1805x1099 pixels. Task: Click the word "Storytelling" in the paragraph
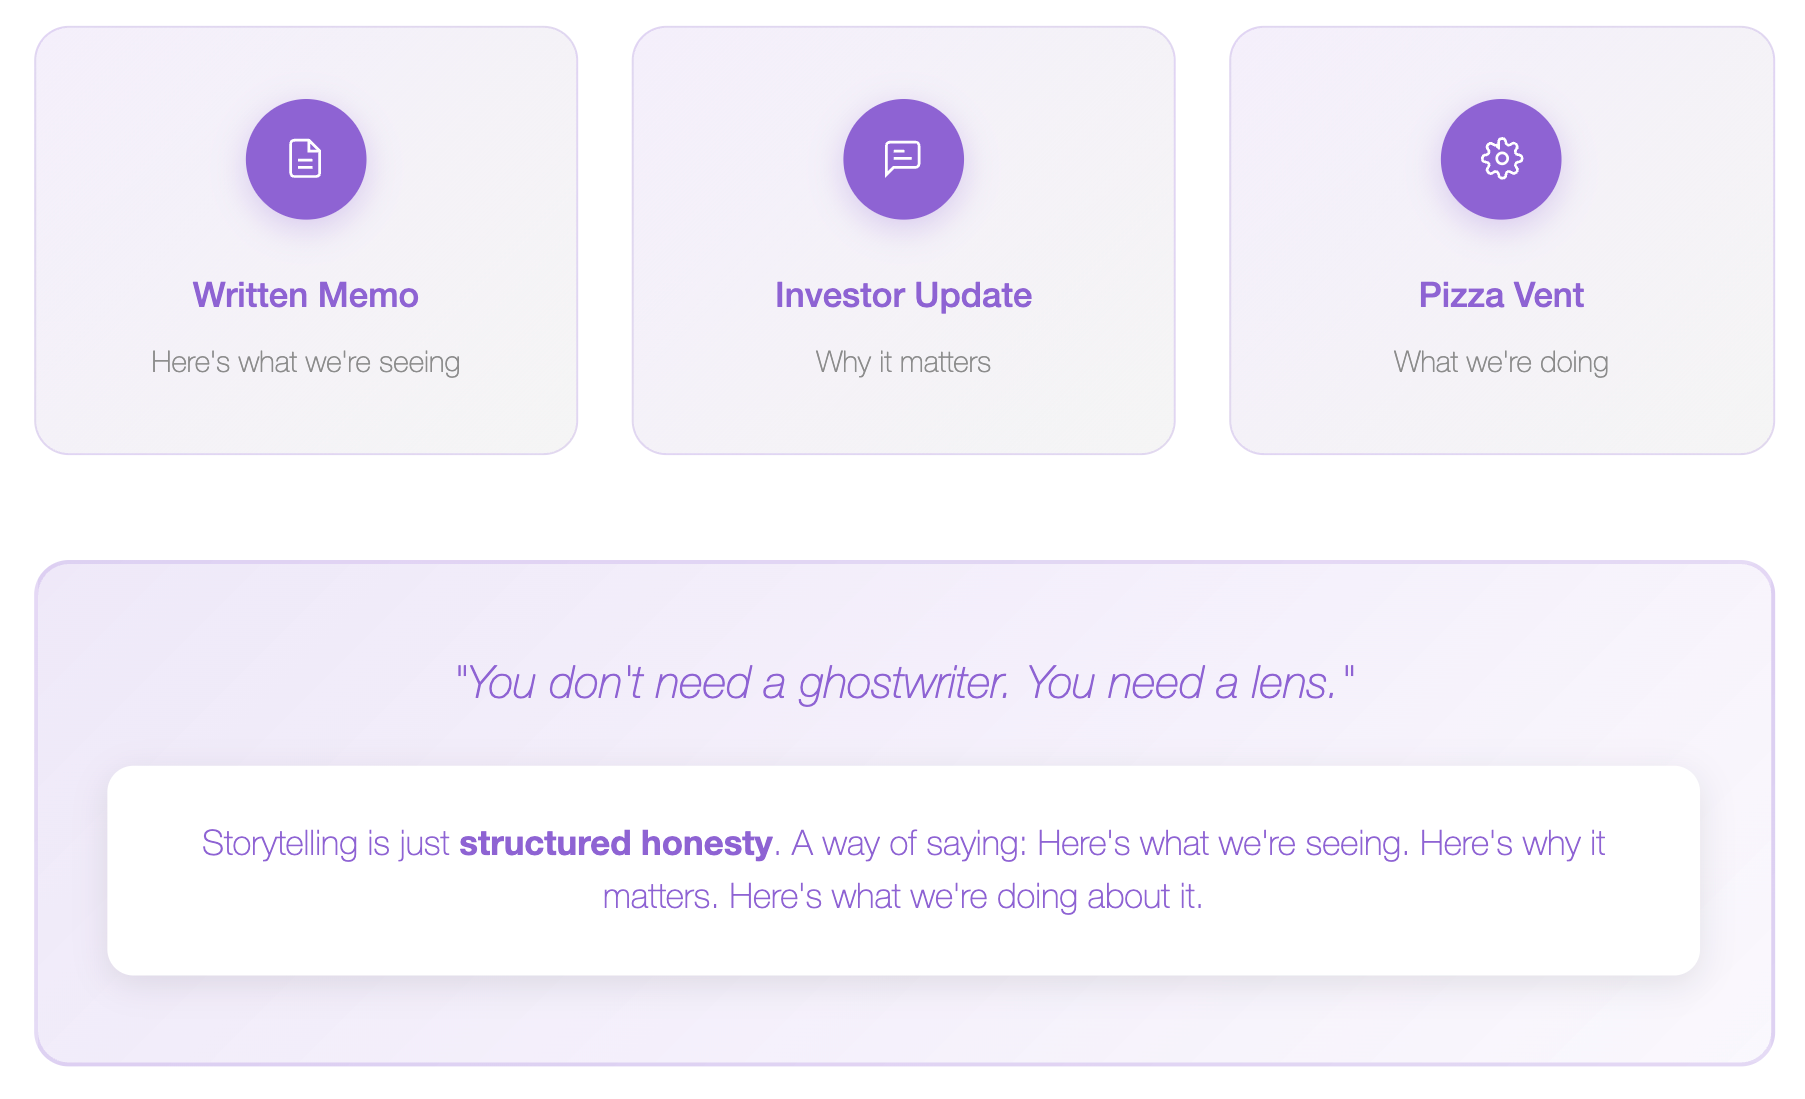(279, 843)
